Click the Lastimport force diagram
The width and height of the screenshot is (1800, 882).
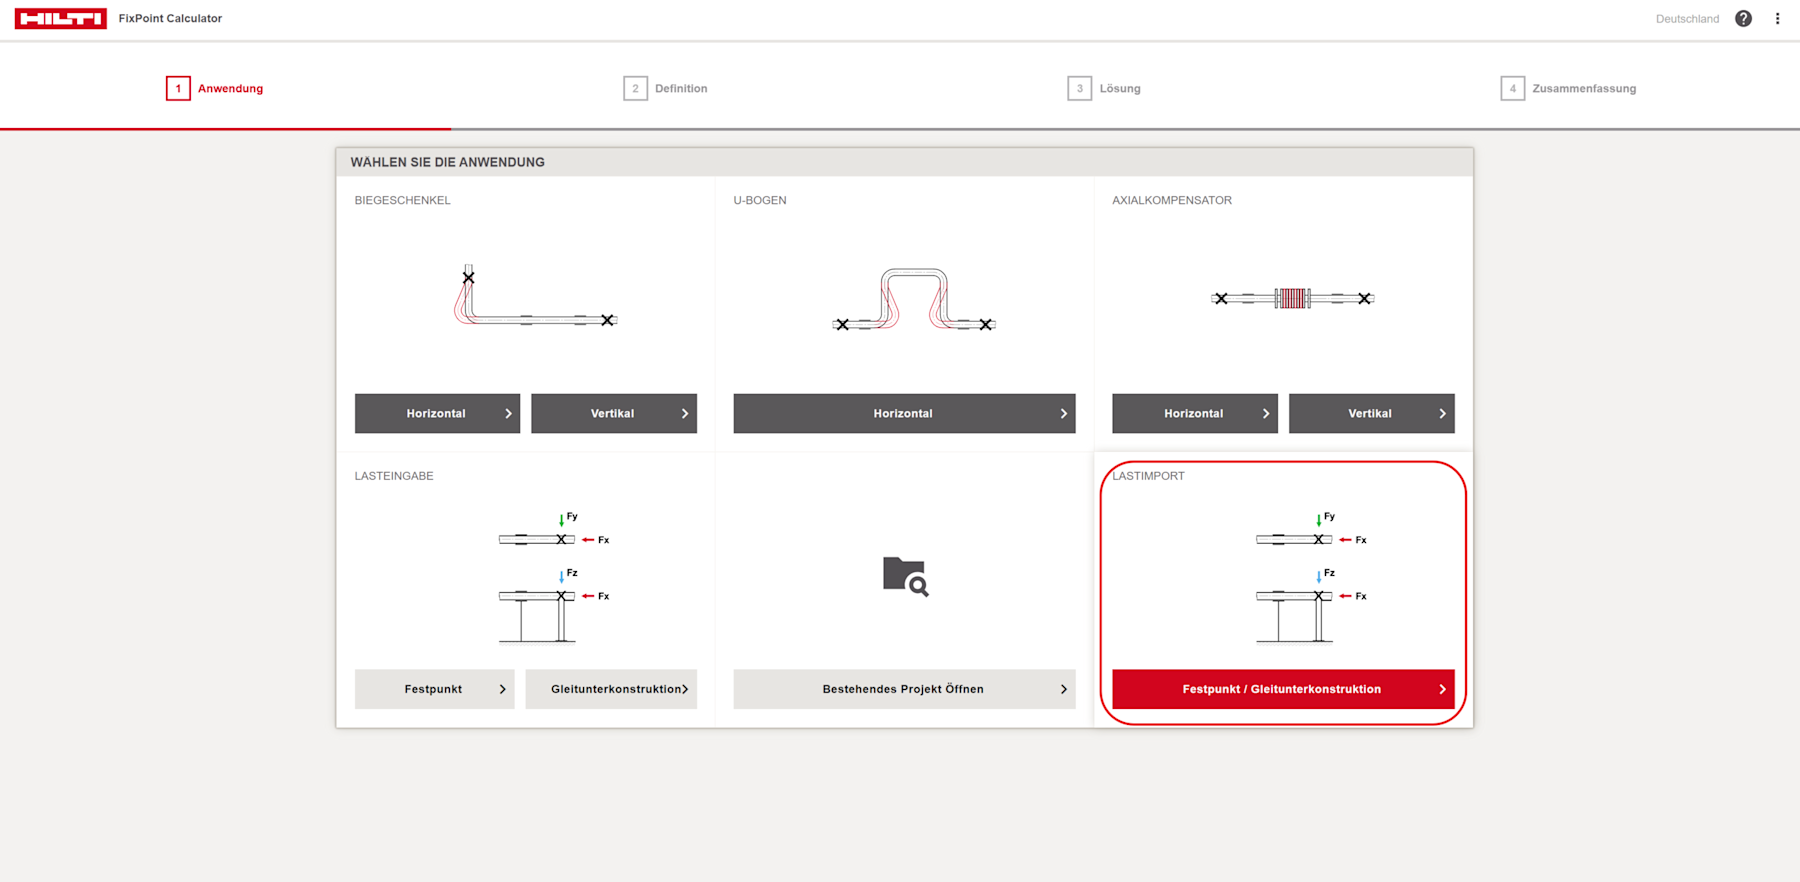[1311, 577]
